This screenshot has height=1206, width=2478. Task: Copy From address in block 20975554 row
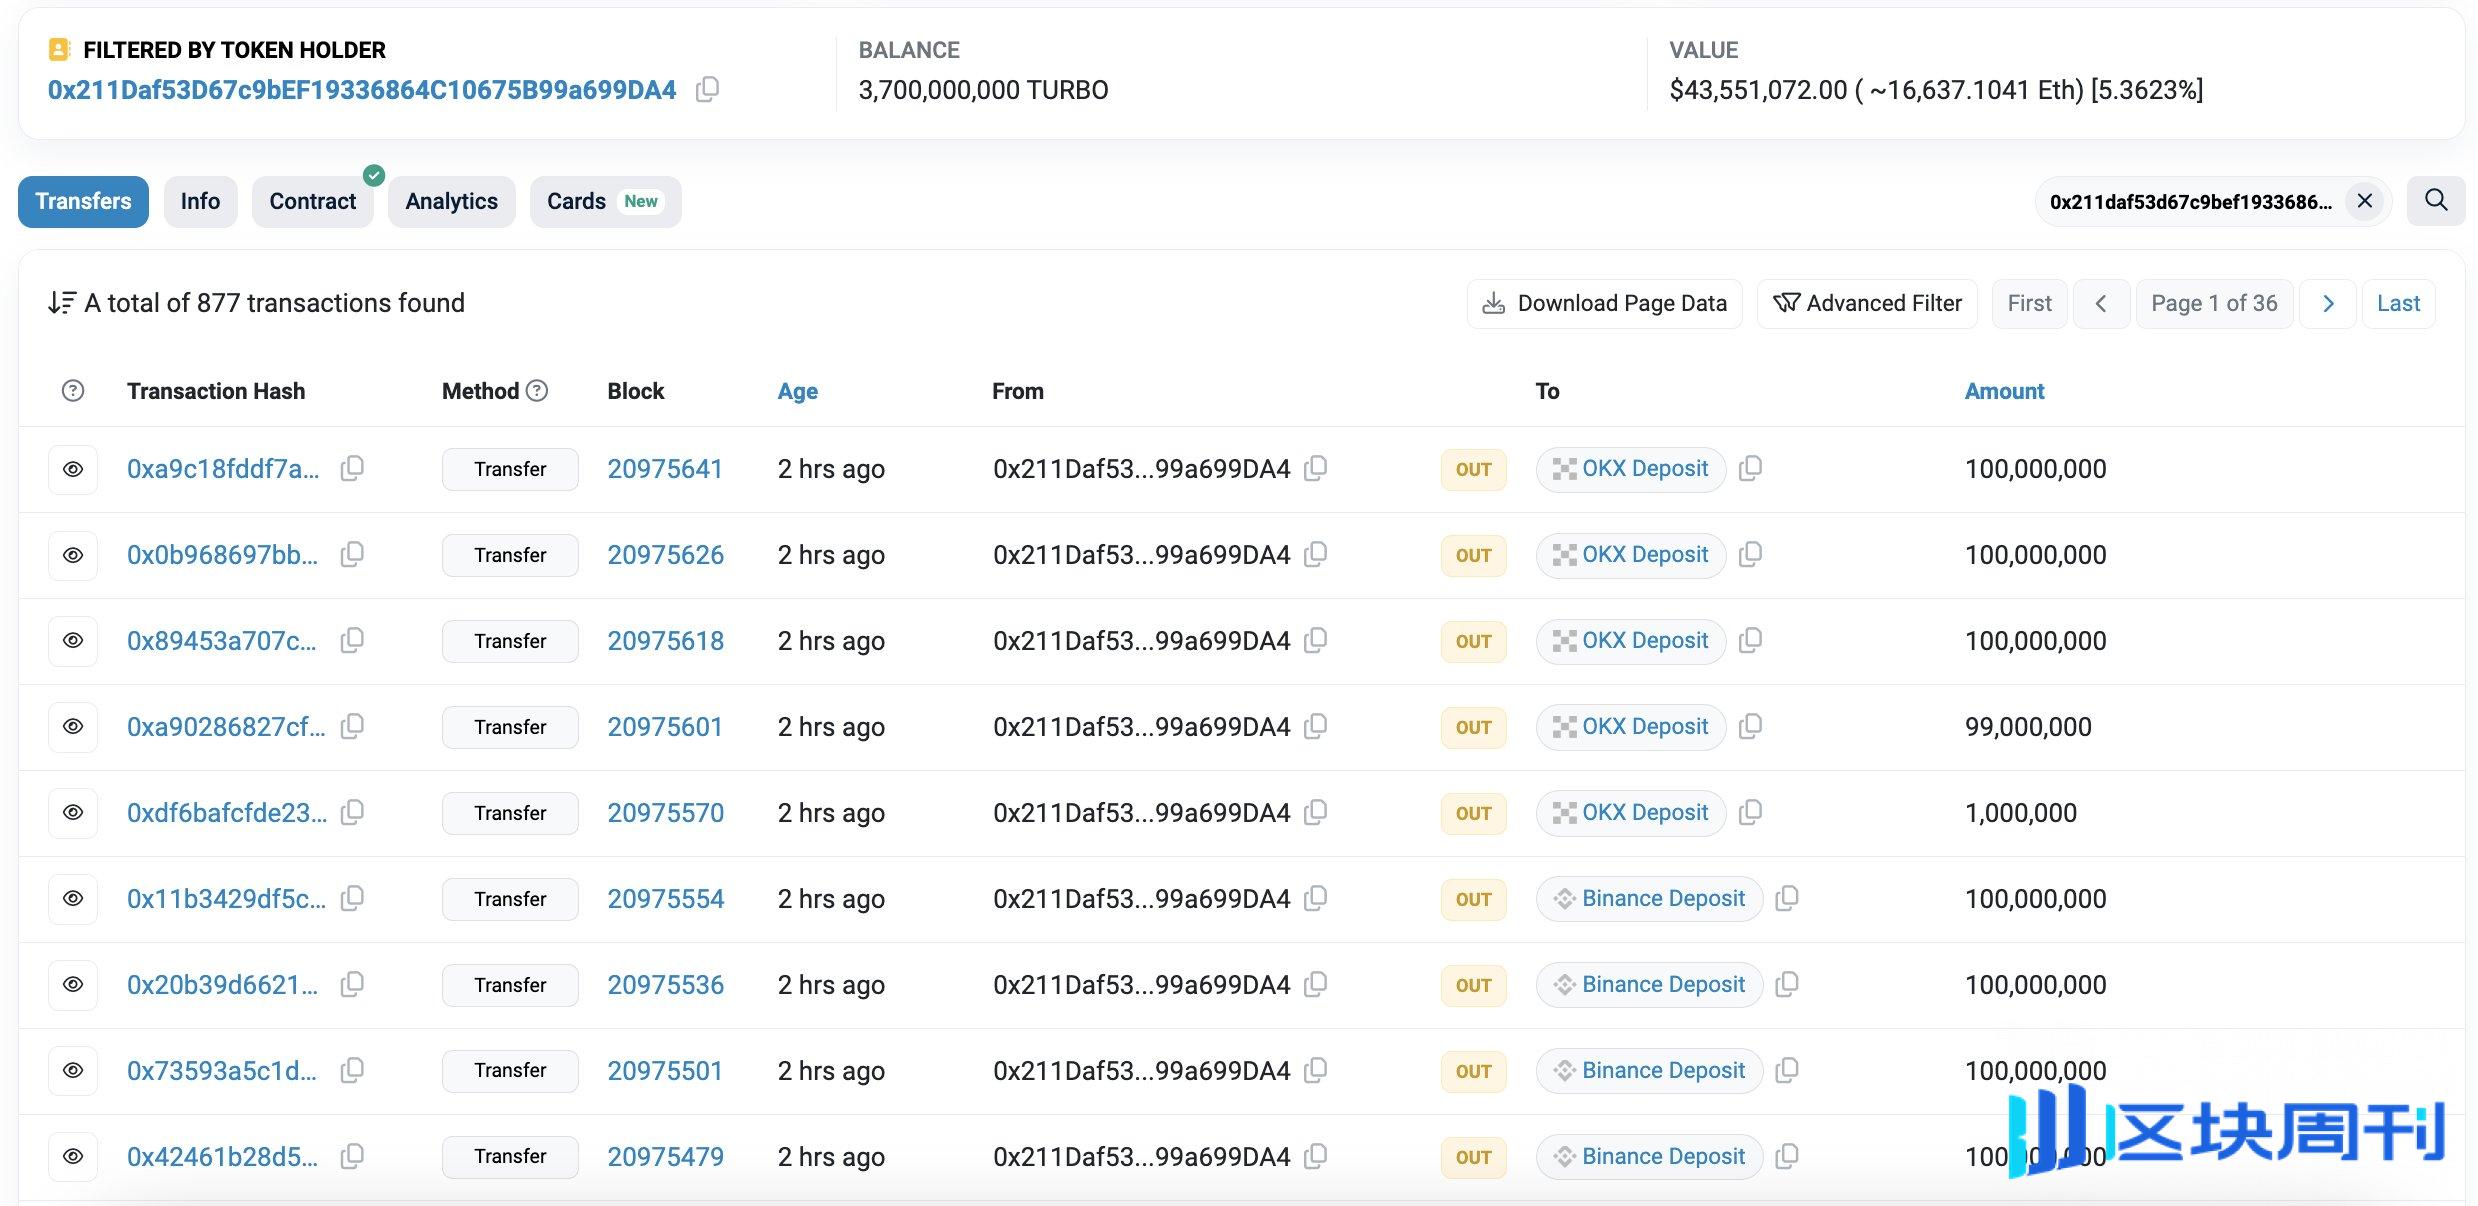coord(1316,898)
